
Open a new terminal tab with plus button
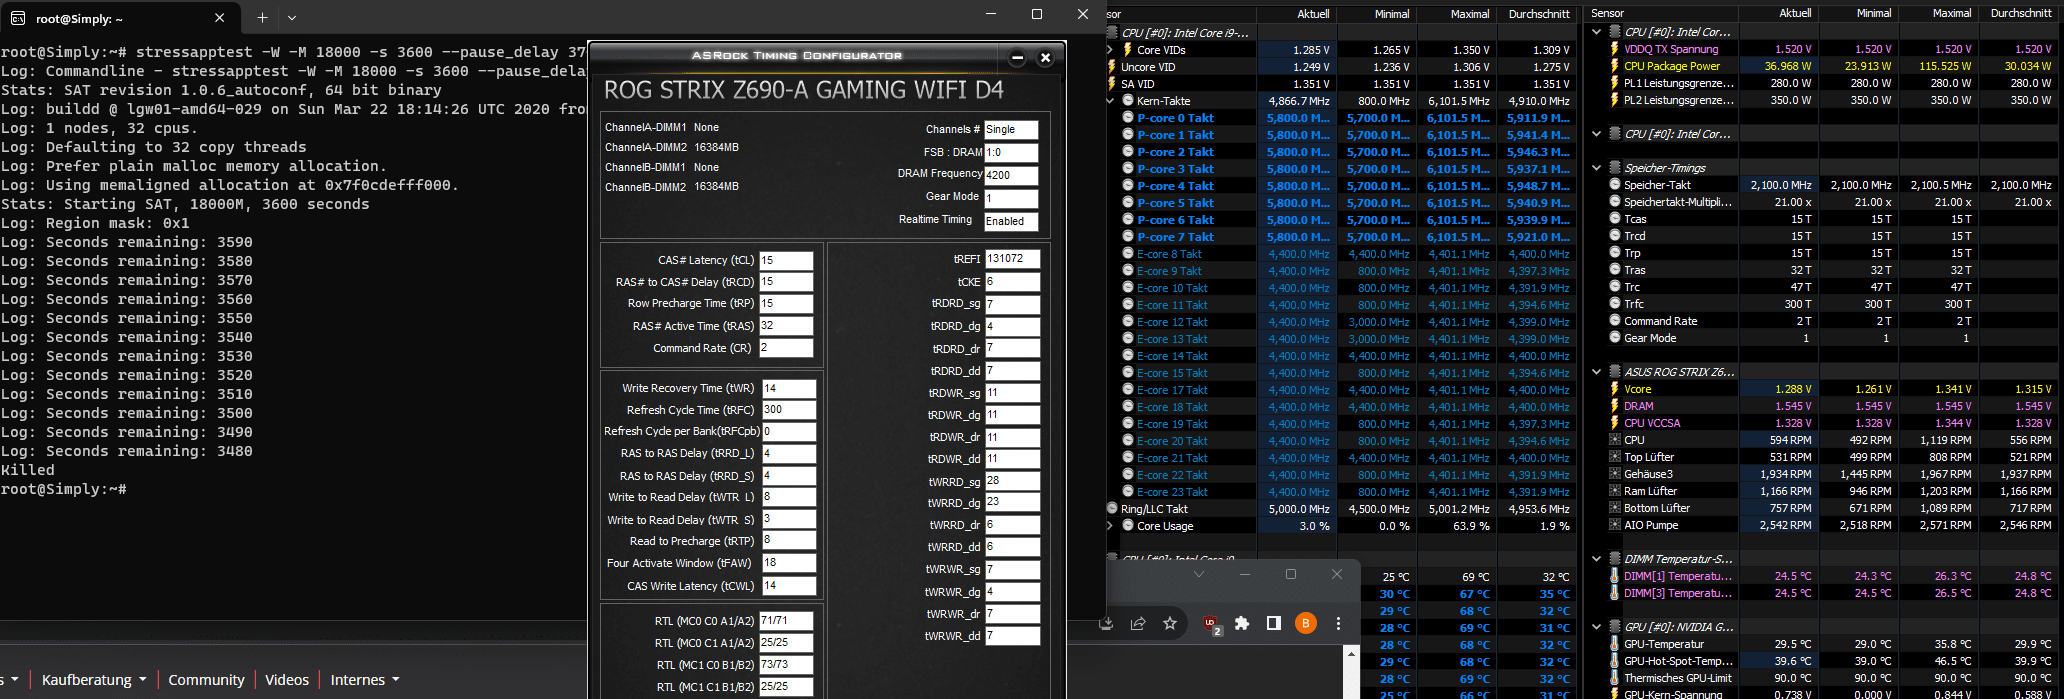262,17
